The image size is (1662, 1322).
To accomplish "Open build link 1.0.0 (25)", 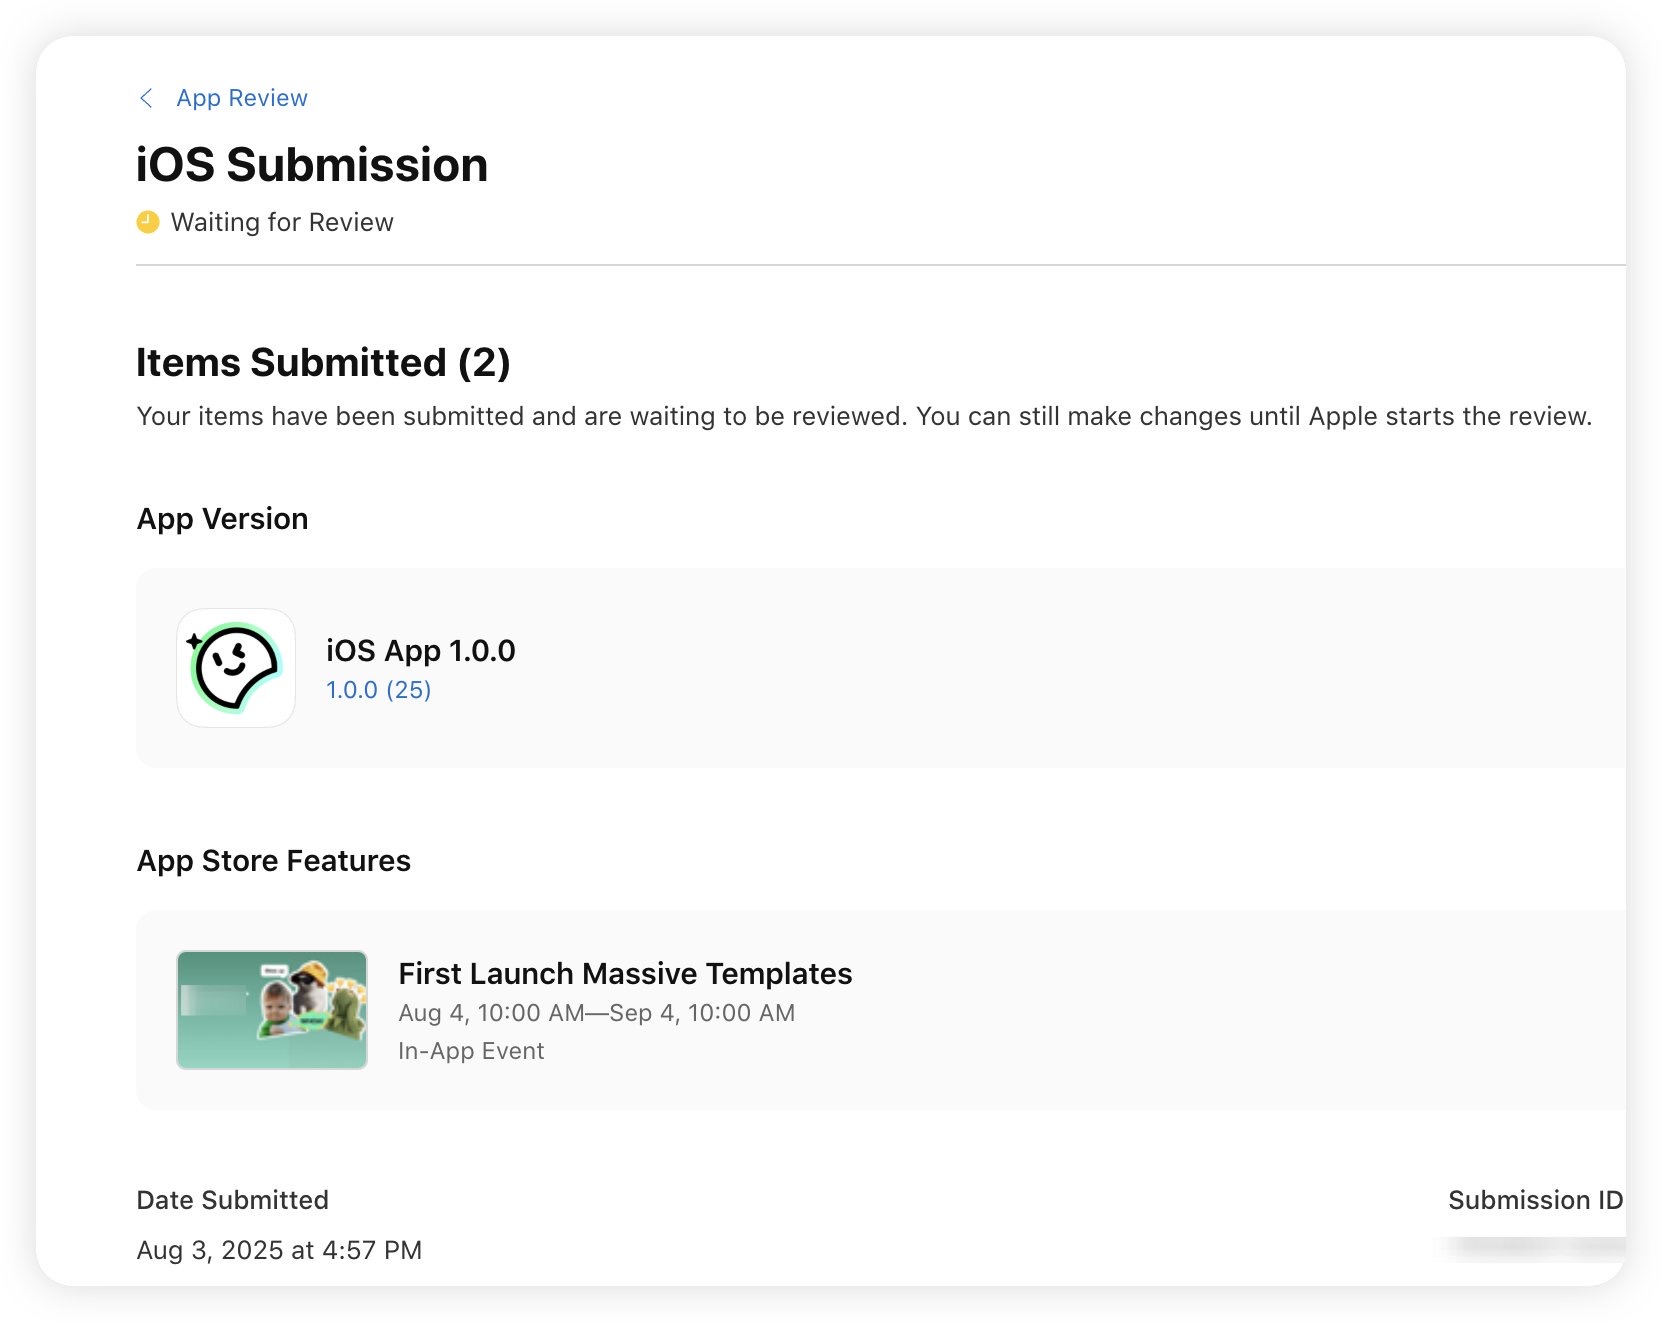I will (x=379, y=690).
